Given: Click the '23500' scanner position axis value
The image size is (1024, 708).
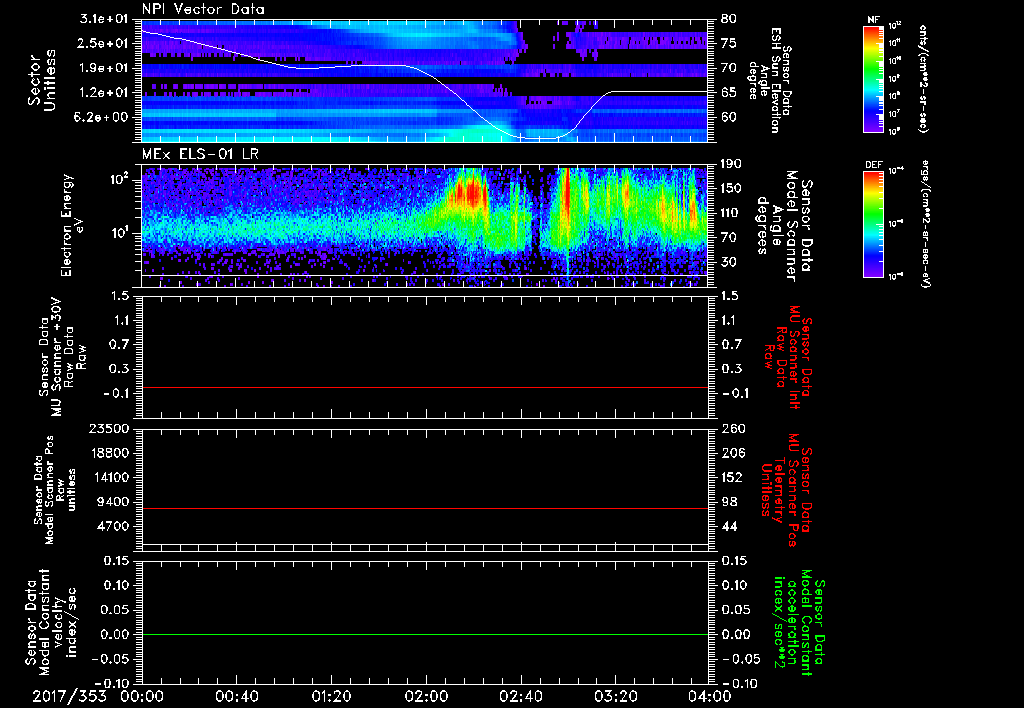Looking at the screenshot, I should pyautogui.click(x=109, y=428).
